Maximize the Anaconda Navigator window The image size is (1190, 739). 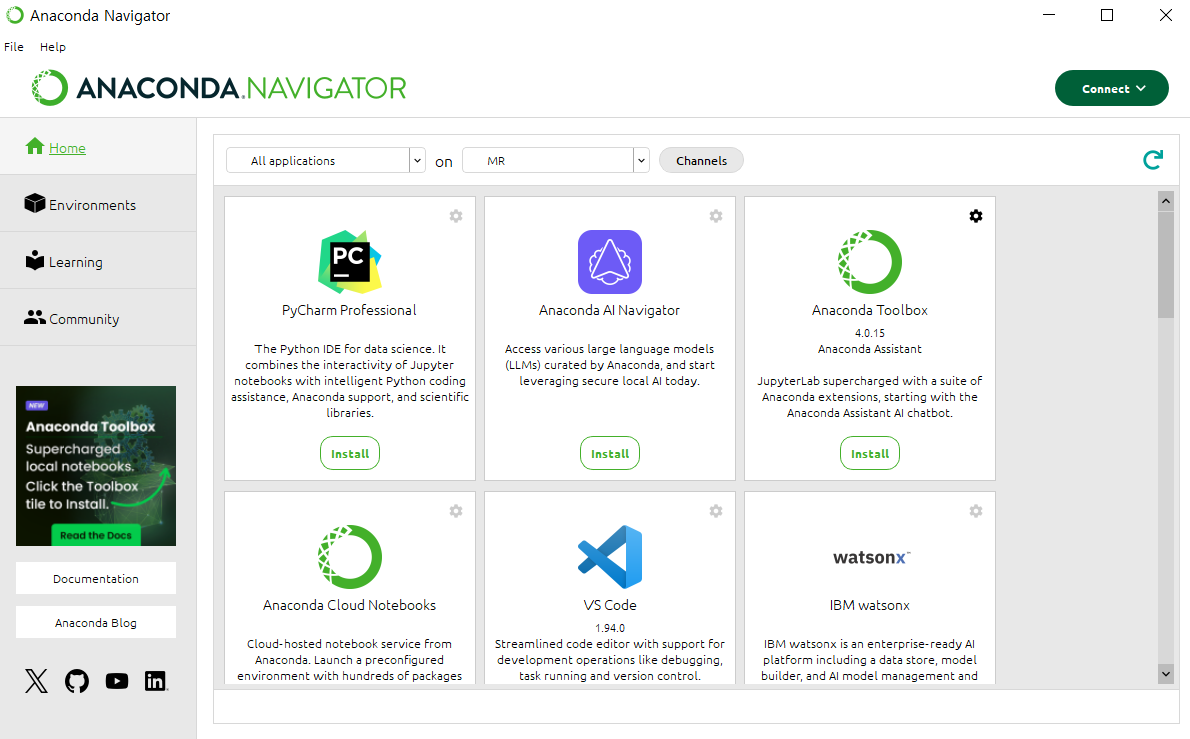(x=1107, y=15)
